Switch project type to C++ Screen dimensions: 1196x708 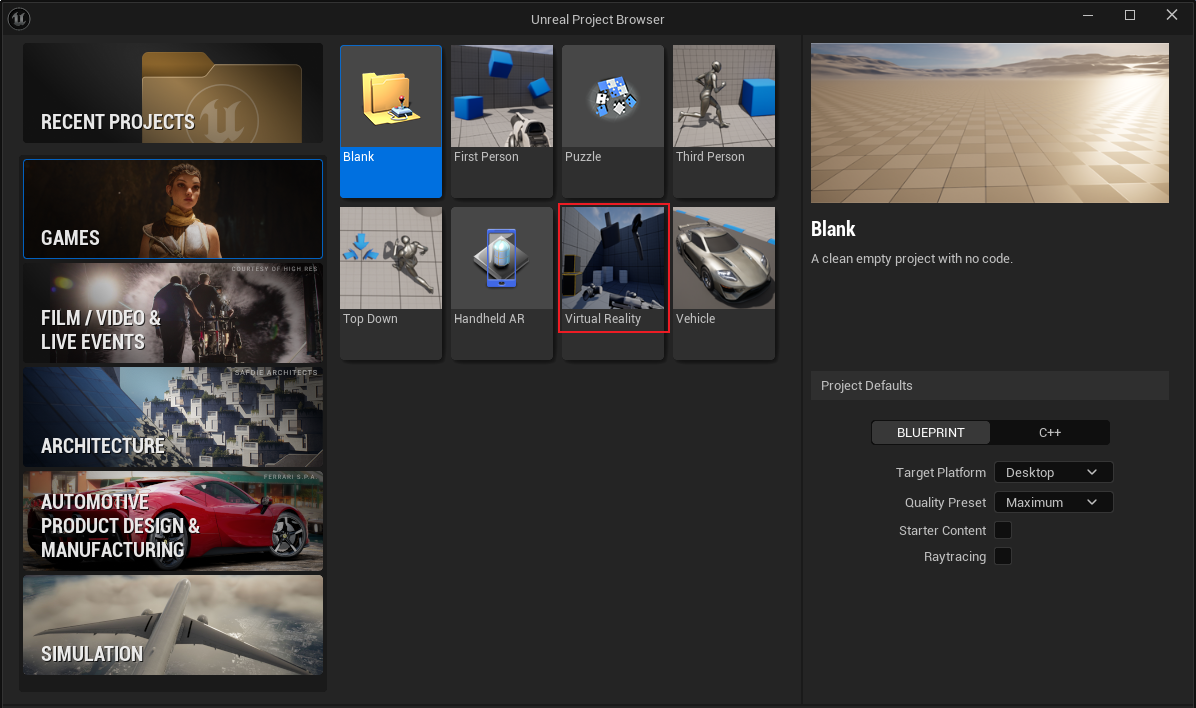tap(1050, 433)
